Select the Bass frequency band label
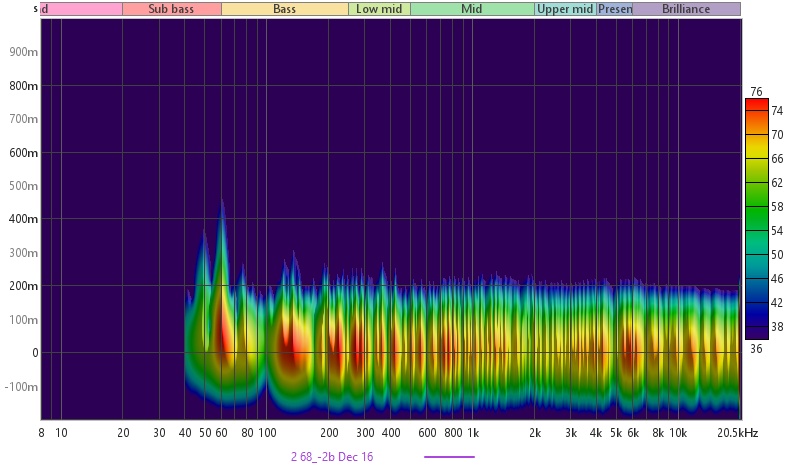The height and width of the screenshot is (472, 800). coord(284,9)
